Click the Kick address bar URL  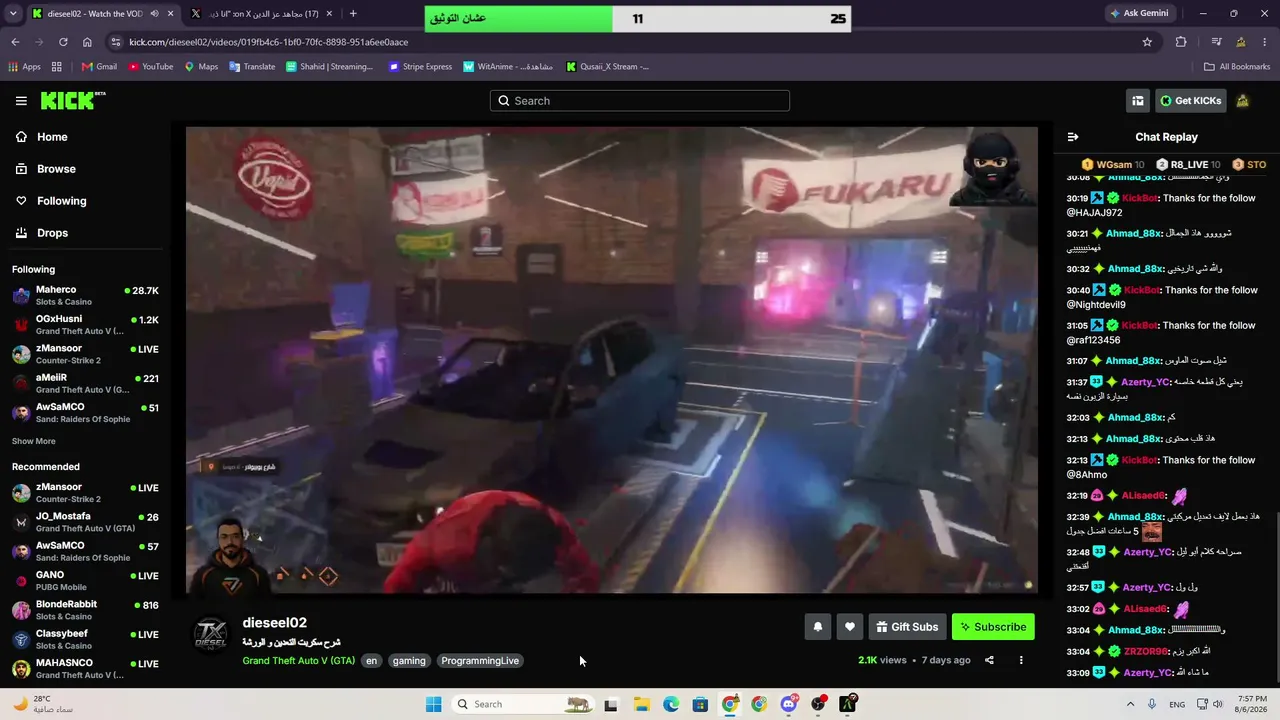pos(268,42)
